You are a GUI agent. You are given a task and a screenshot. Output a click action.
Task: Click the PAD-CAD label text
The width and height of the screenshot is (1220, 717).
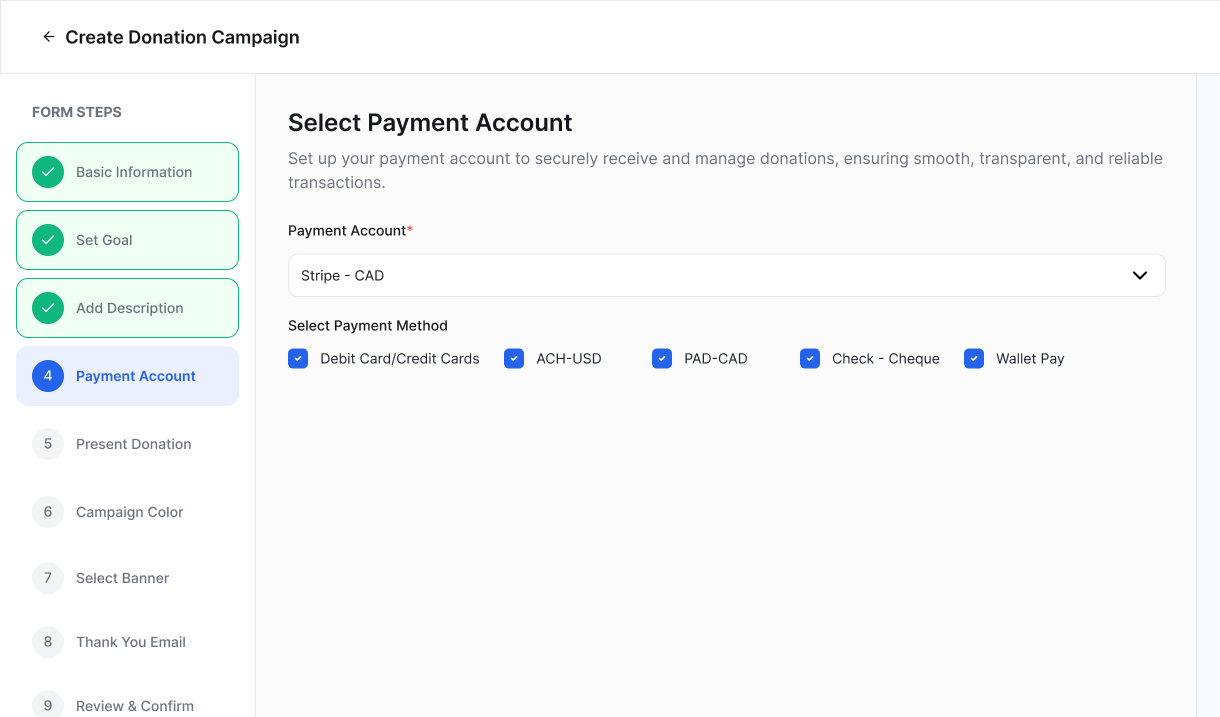716,358
